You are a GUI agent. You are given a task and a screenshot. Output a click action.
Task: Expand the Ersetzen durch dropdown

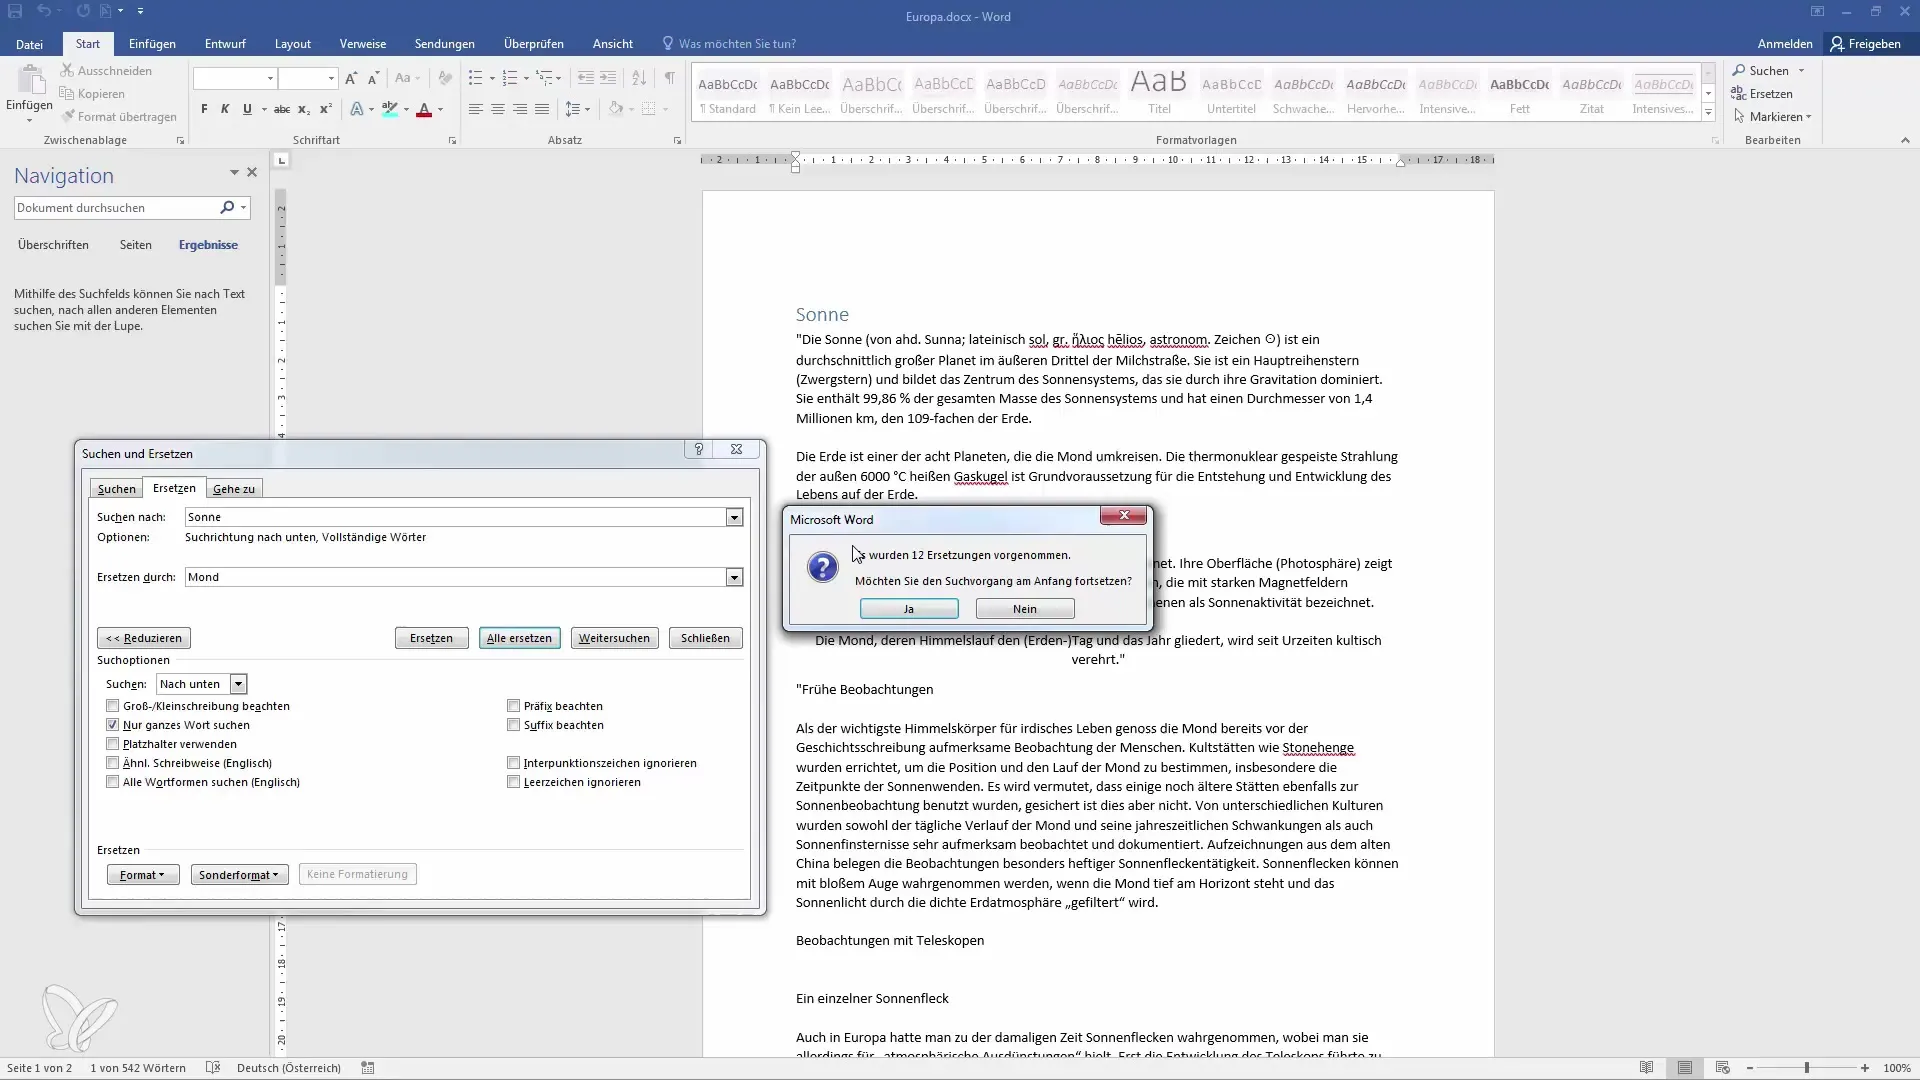point(733,576)
